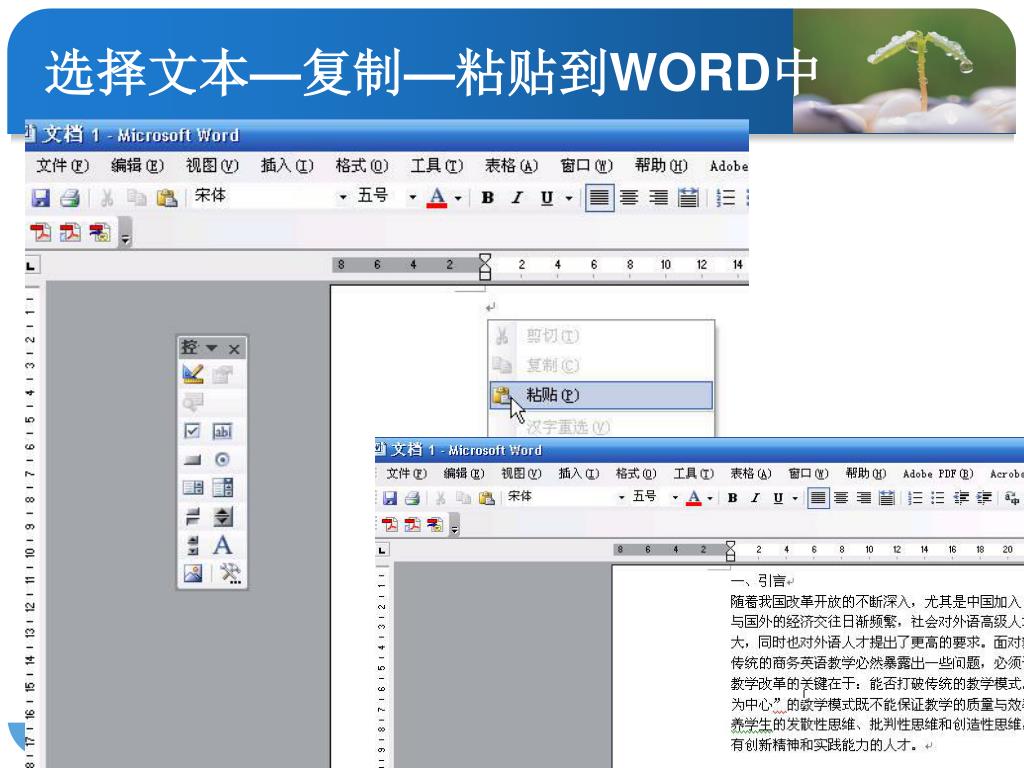The height and width of the screenshot is (768, 1024).
Task: Toggle Design Mode in the control toolbox
Action: tap(193, 374)
